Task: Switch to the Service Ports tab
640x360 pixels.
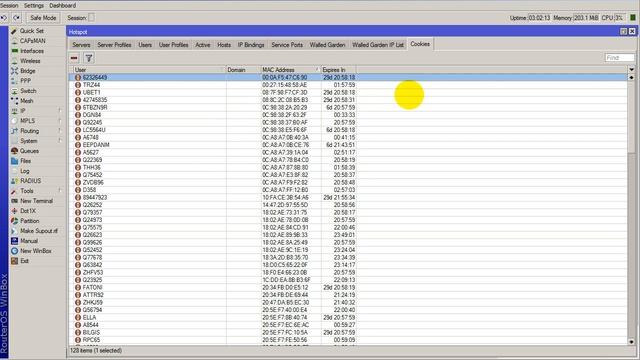Action: (x=287, y=45)
